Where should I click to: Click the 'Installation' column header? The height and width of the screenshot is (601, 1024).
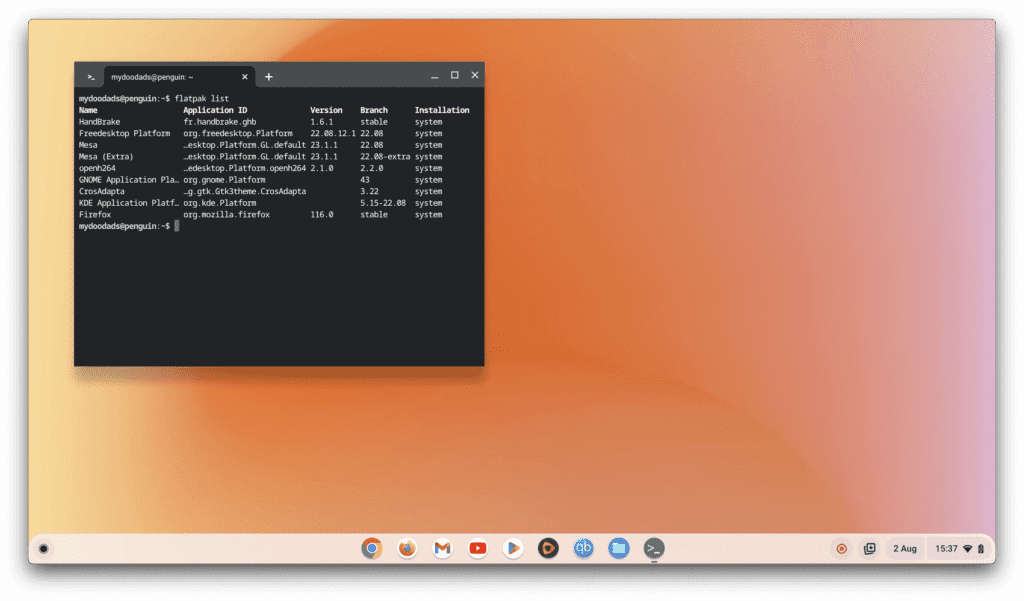441,110
